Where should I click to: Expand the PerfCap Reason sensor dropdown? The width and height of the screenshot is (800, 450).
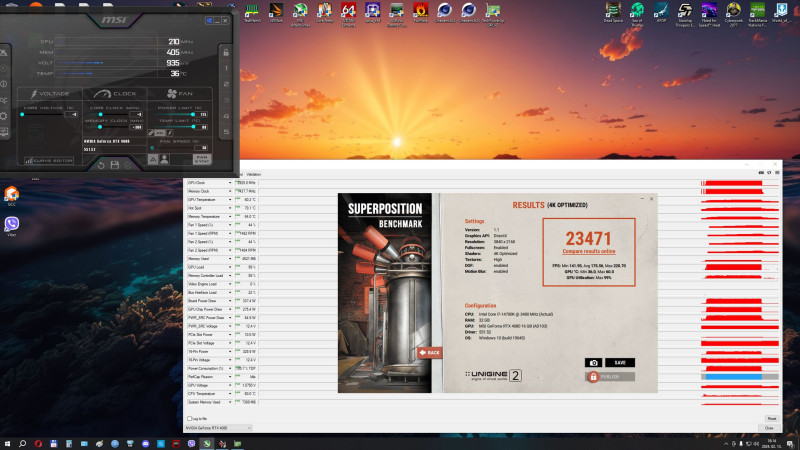click(230, 377)
